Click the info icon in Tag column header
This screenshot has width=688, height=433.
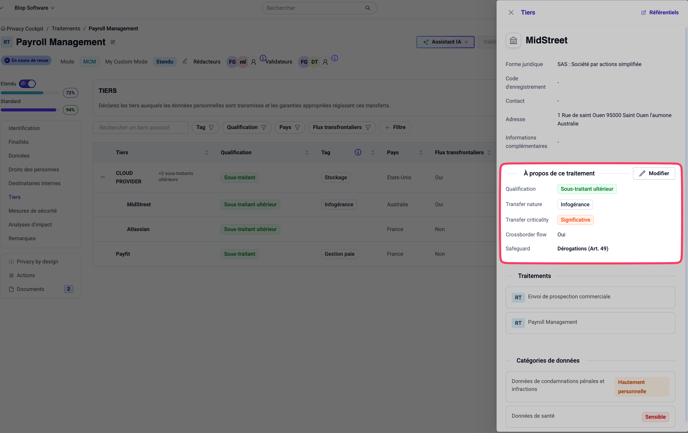pyautogui.click(x=358, y=153)
